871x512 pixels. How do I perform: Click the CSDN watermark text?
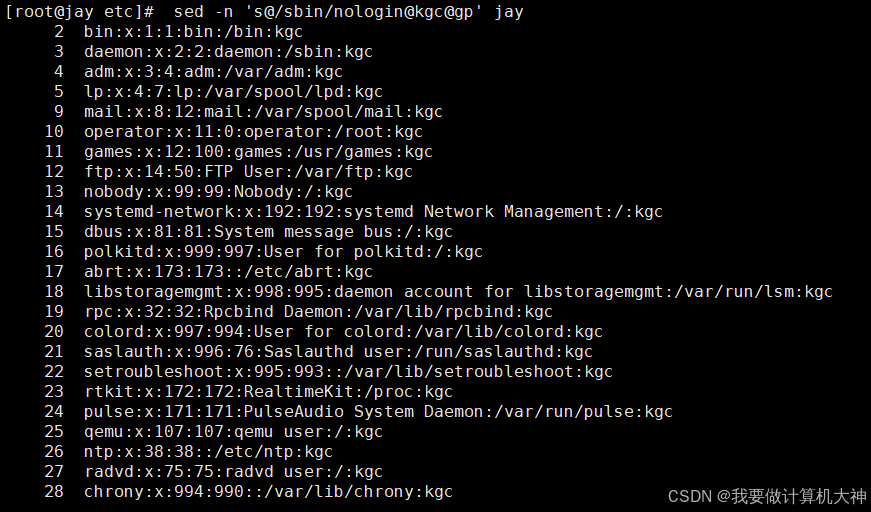tap(767, 496)
